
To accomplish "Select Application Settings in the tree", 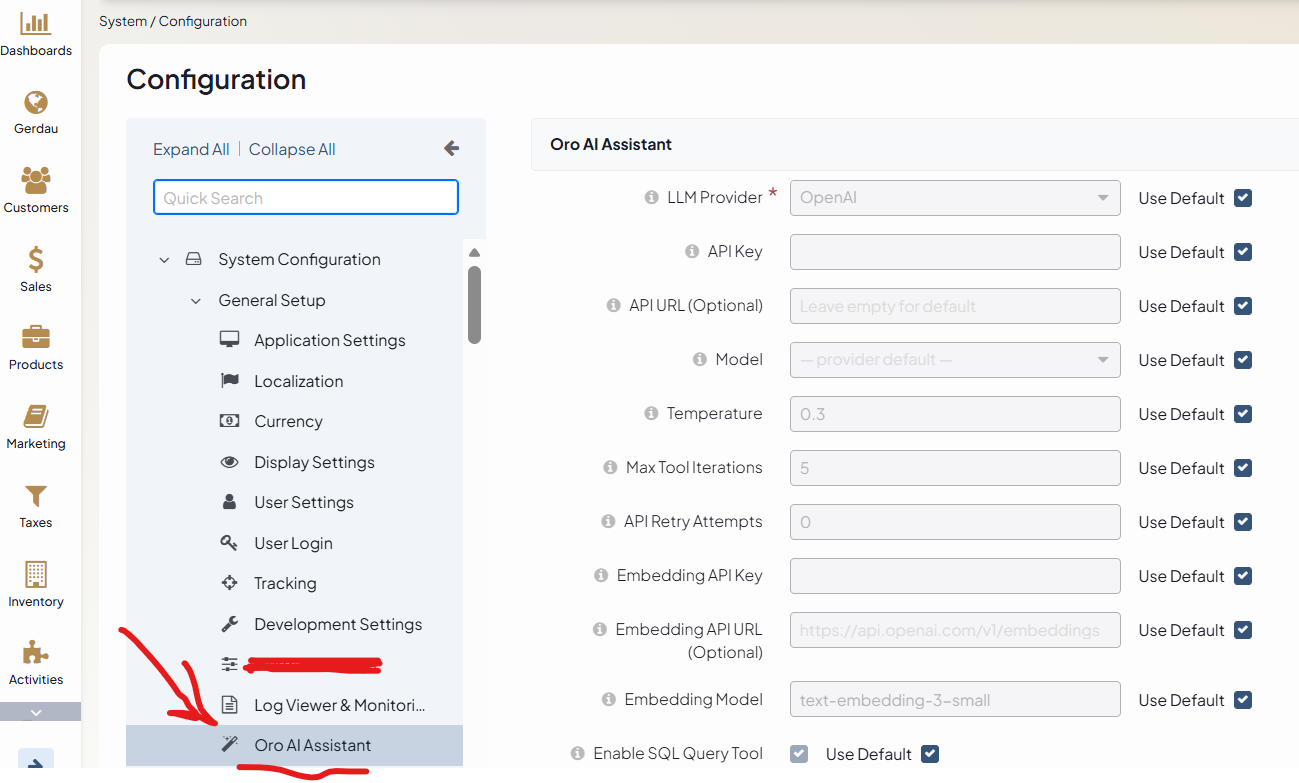I will [329, 340].
